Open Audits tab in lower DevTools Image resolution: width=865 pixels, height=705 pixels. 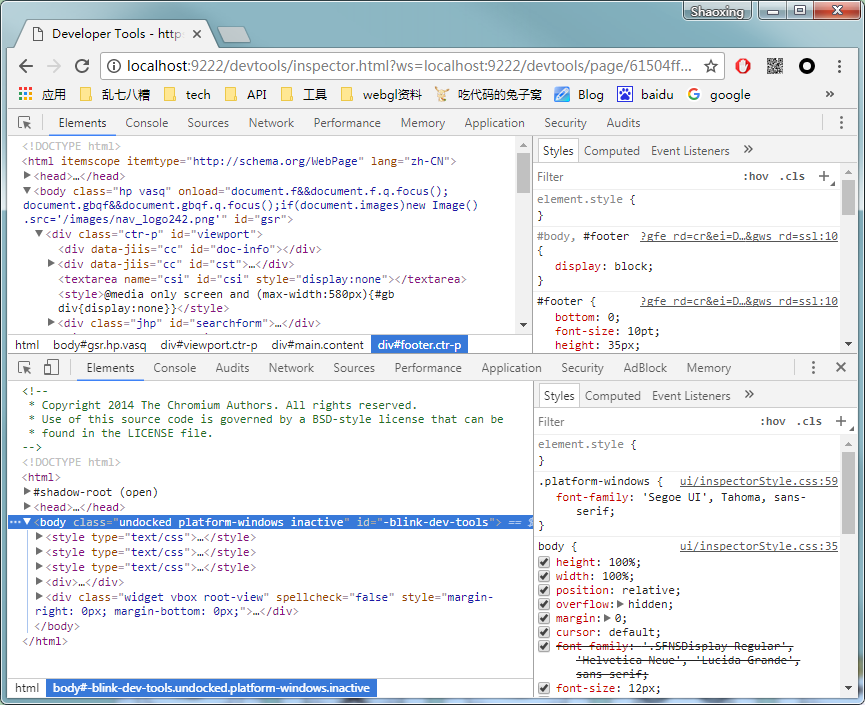click(x=232, y=367)
